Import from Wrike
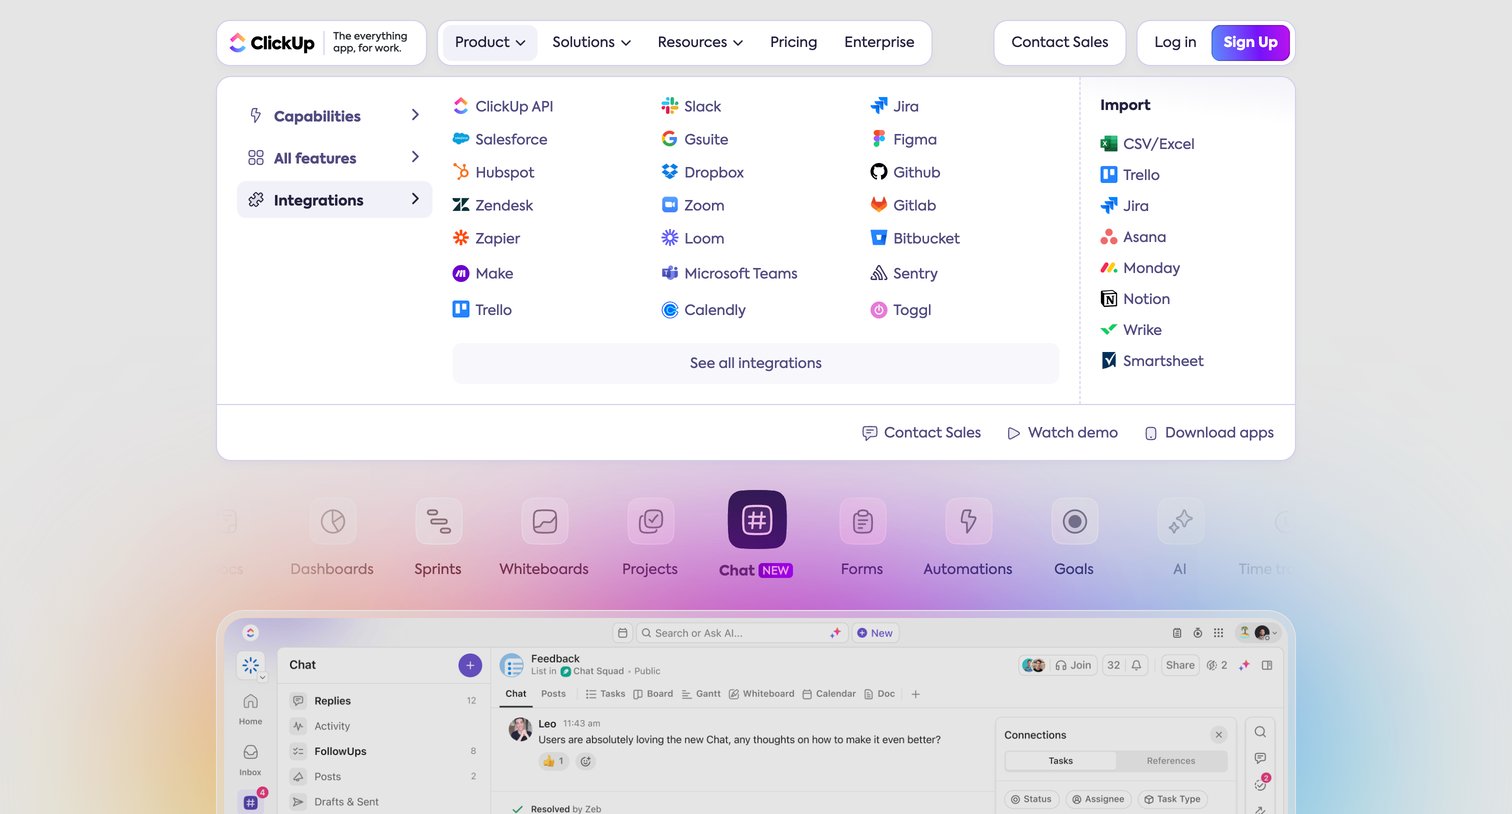Image resolution: width=1512 pixels, height=814 pixels. click(x=1131, y=330)
